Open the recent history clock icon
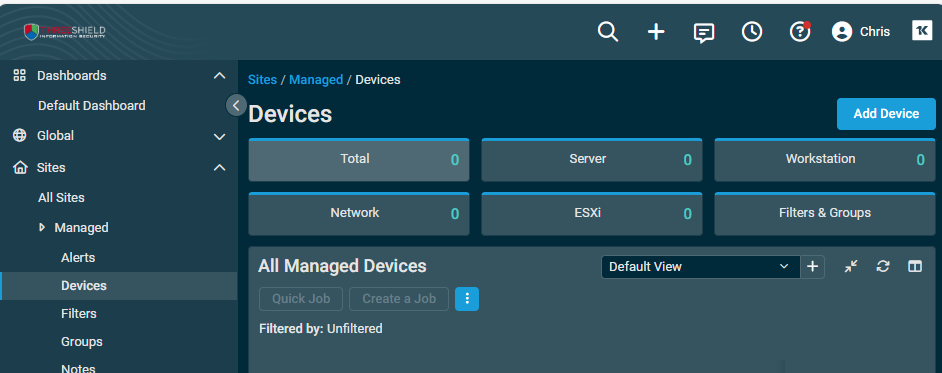The height and width of the screenshot is (373, 942). coord(752,31)
